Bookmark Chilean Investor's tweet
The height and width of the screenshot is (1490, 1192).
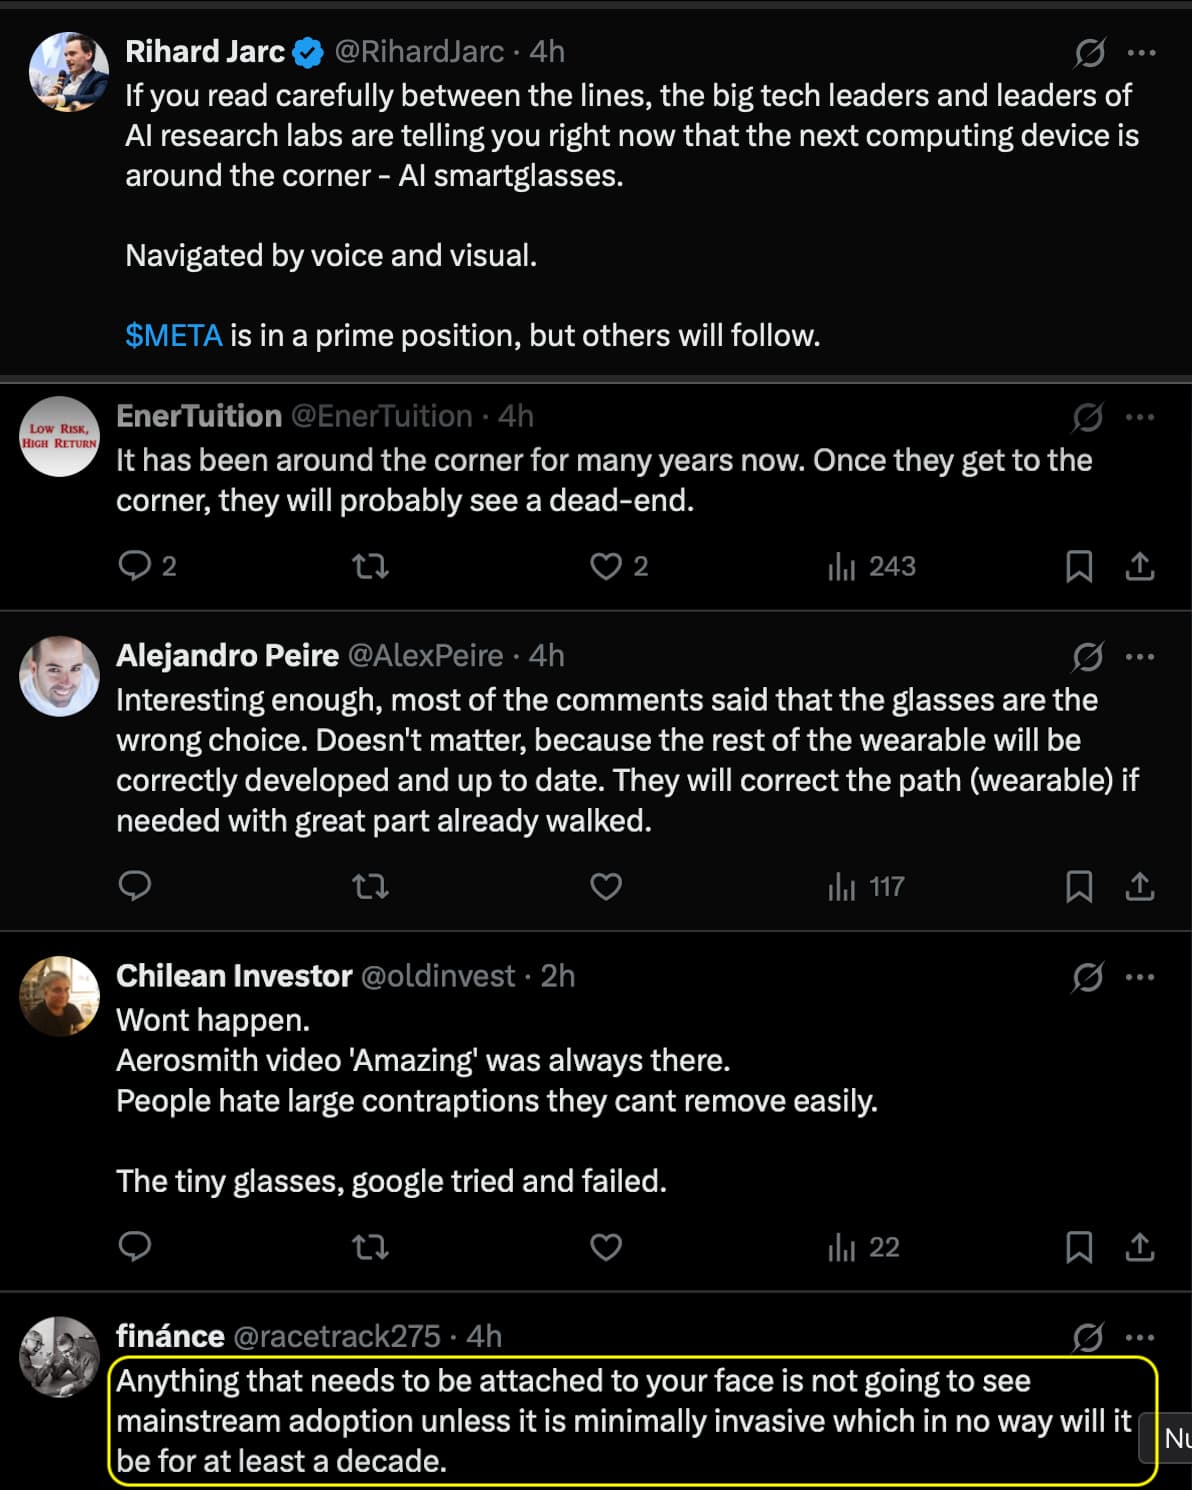1079,1247
